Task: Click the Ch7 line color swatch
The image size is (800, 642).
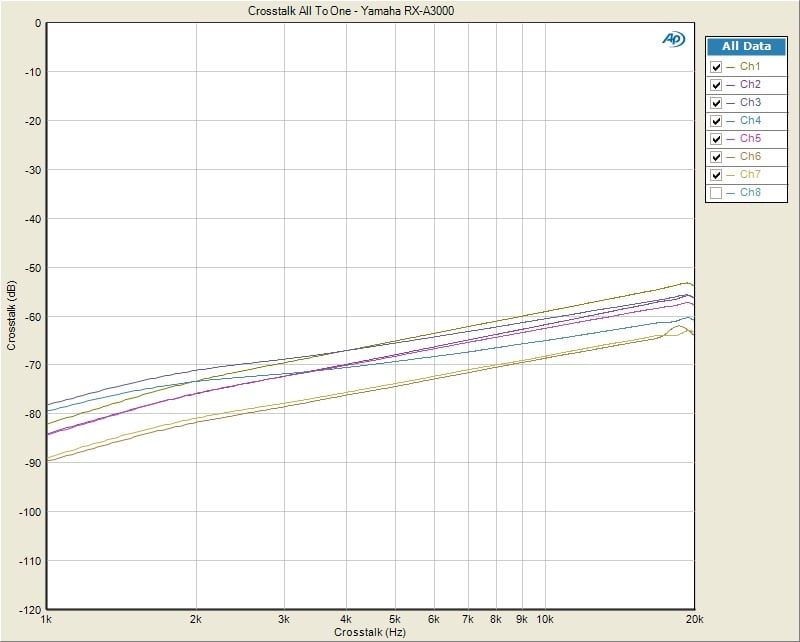Action: click(x=731, y=175)
